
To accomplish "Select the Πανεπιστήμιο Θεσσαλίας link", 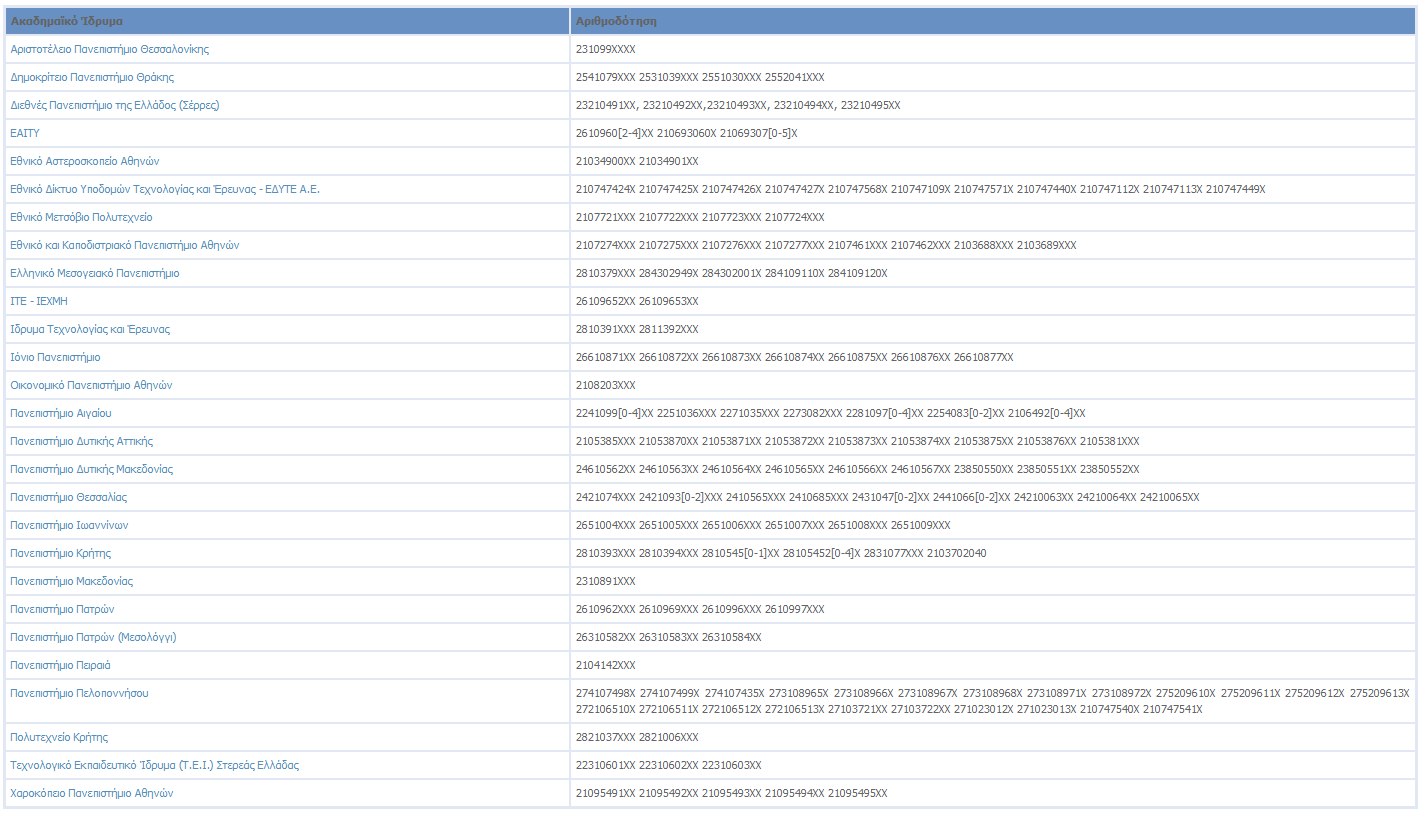I will (68, 497).
